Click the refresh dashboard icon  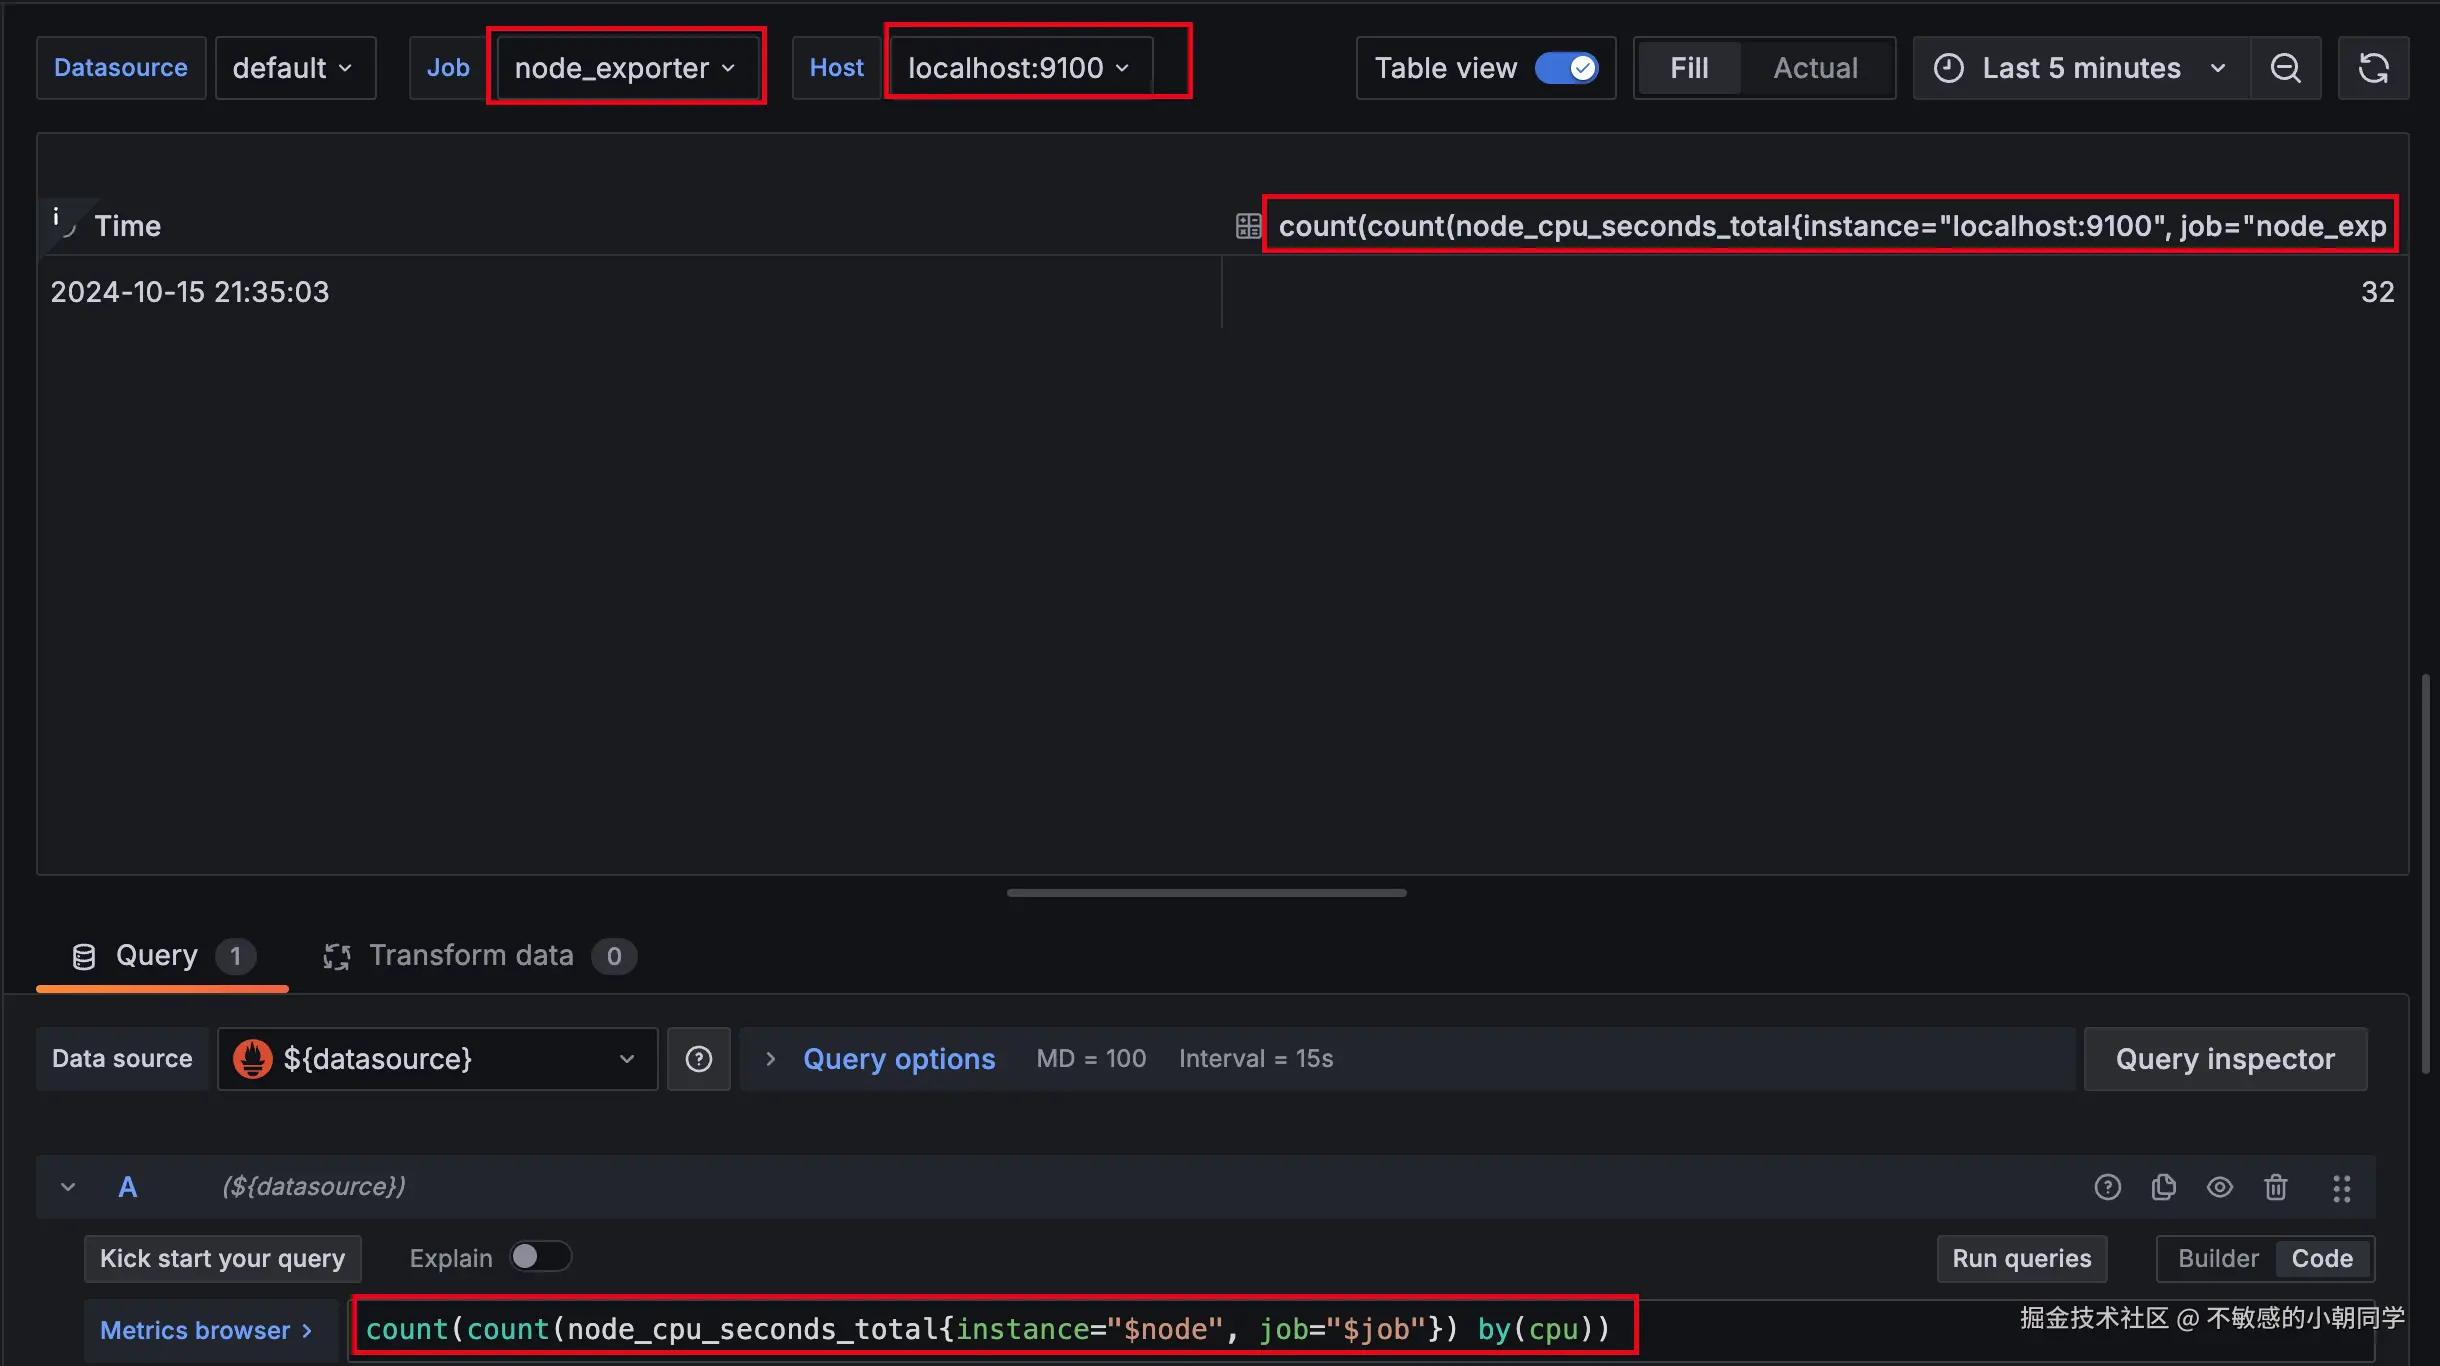[x=2373, y=68]
